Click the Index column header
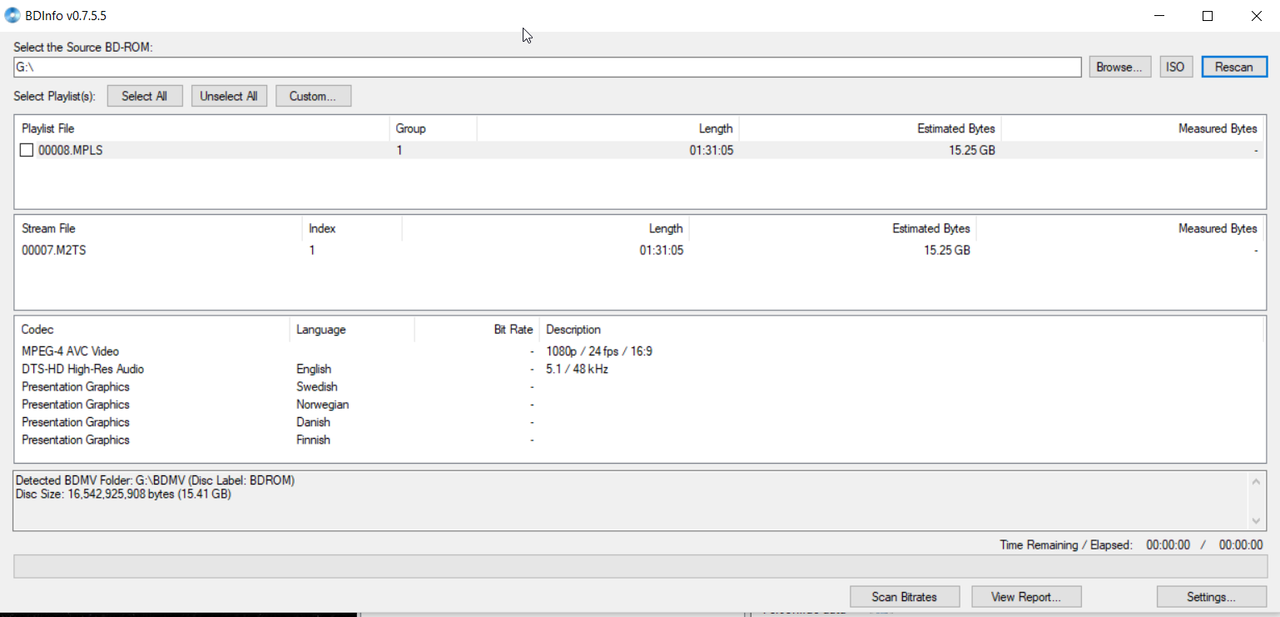This screenshot has width=1280, height=617. (x=352, y=229)
